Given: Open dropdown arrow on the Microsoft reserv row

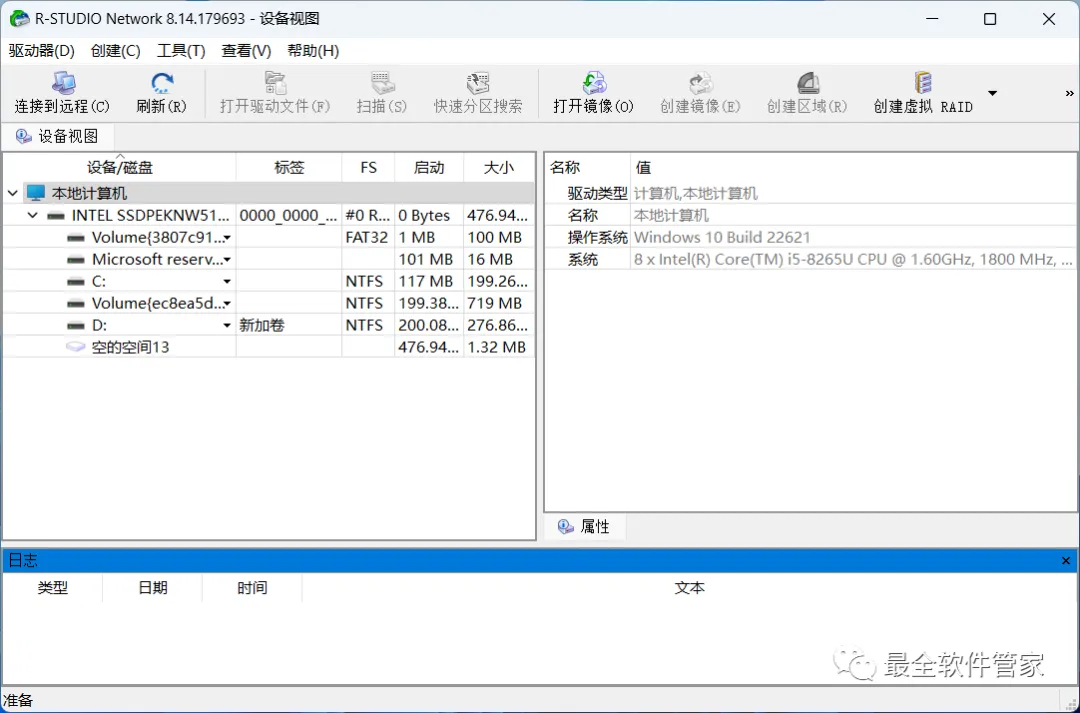Looking at the screenshot, I should [x=227, y=260].
